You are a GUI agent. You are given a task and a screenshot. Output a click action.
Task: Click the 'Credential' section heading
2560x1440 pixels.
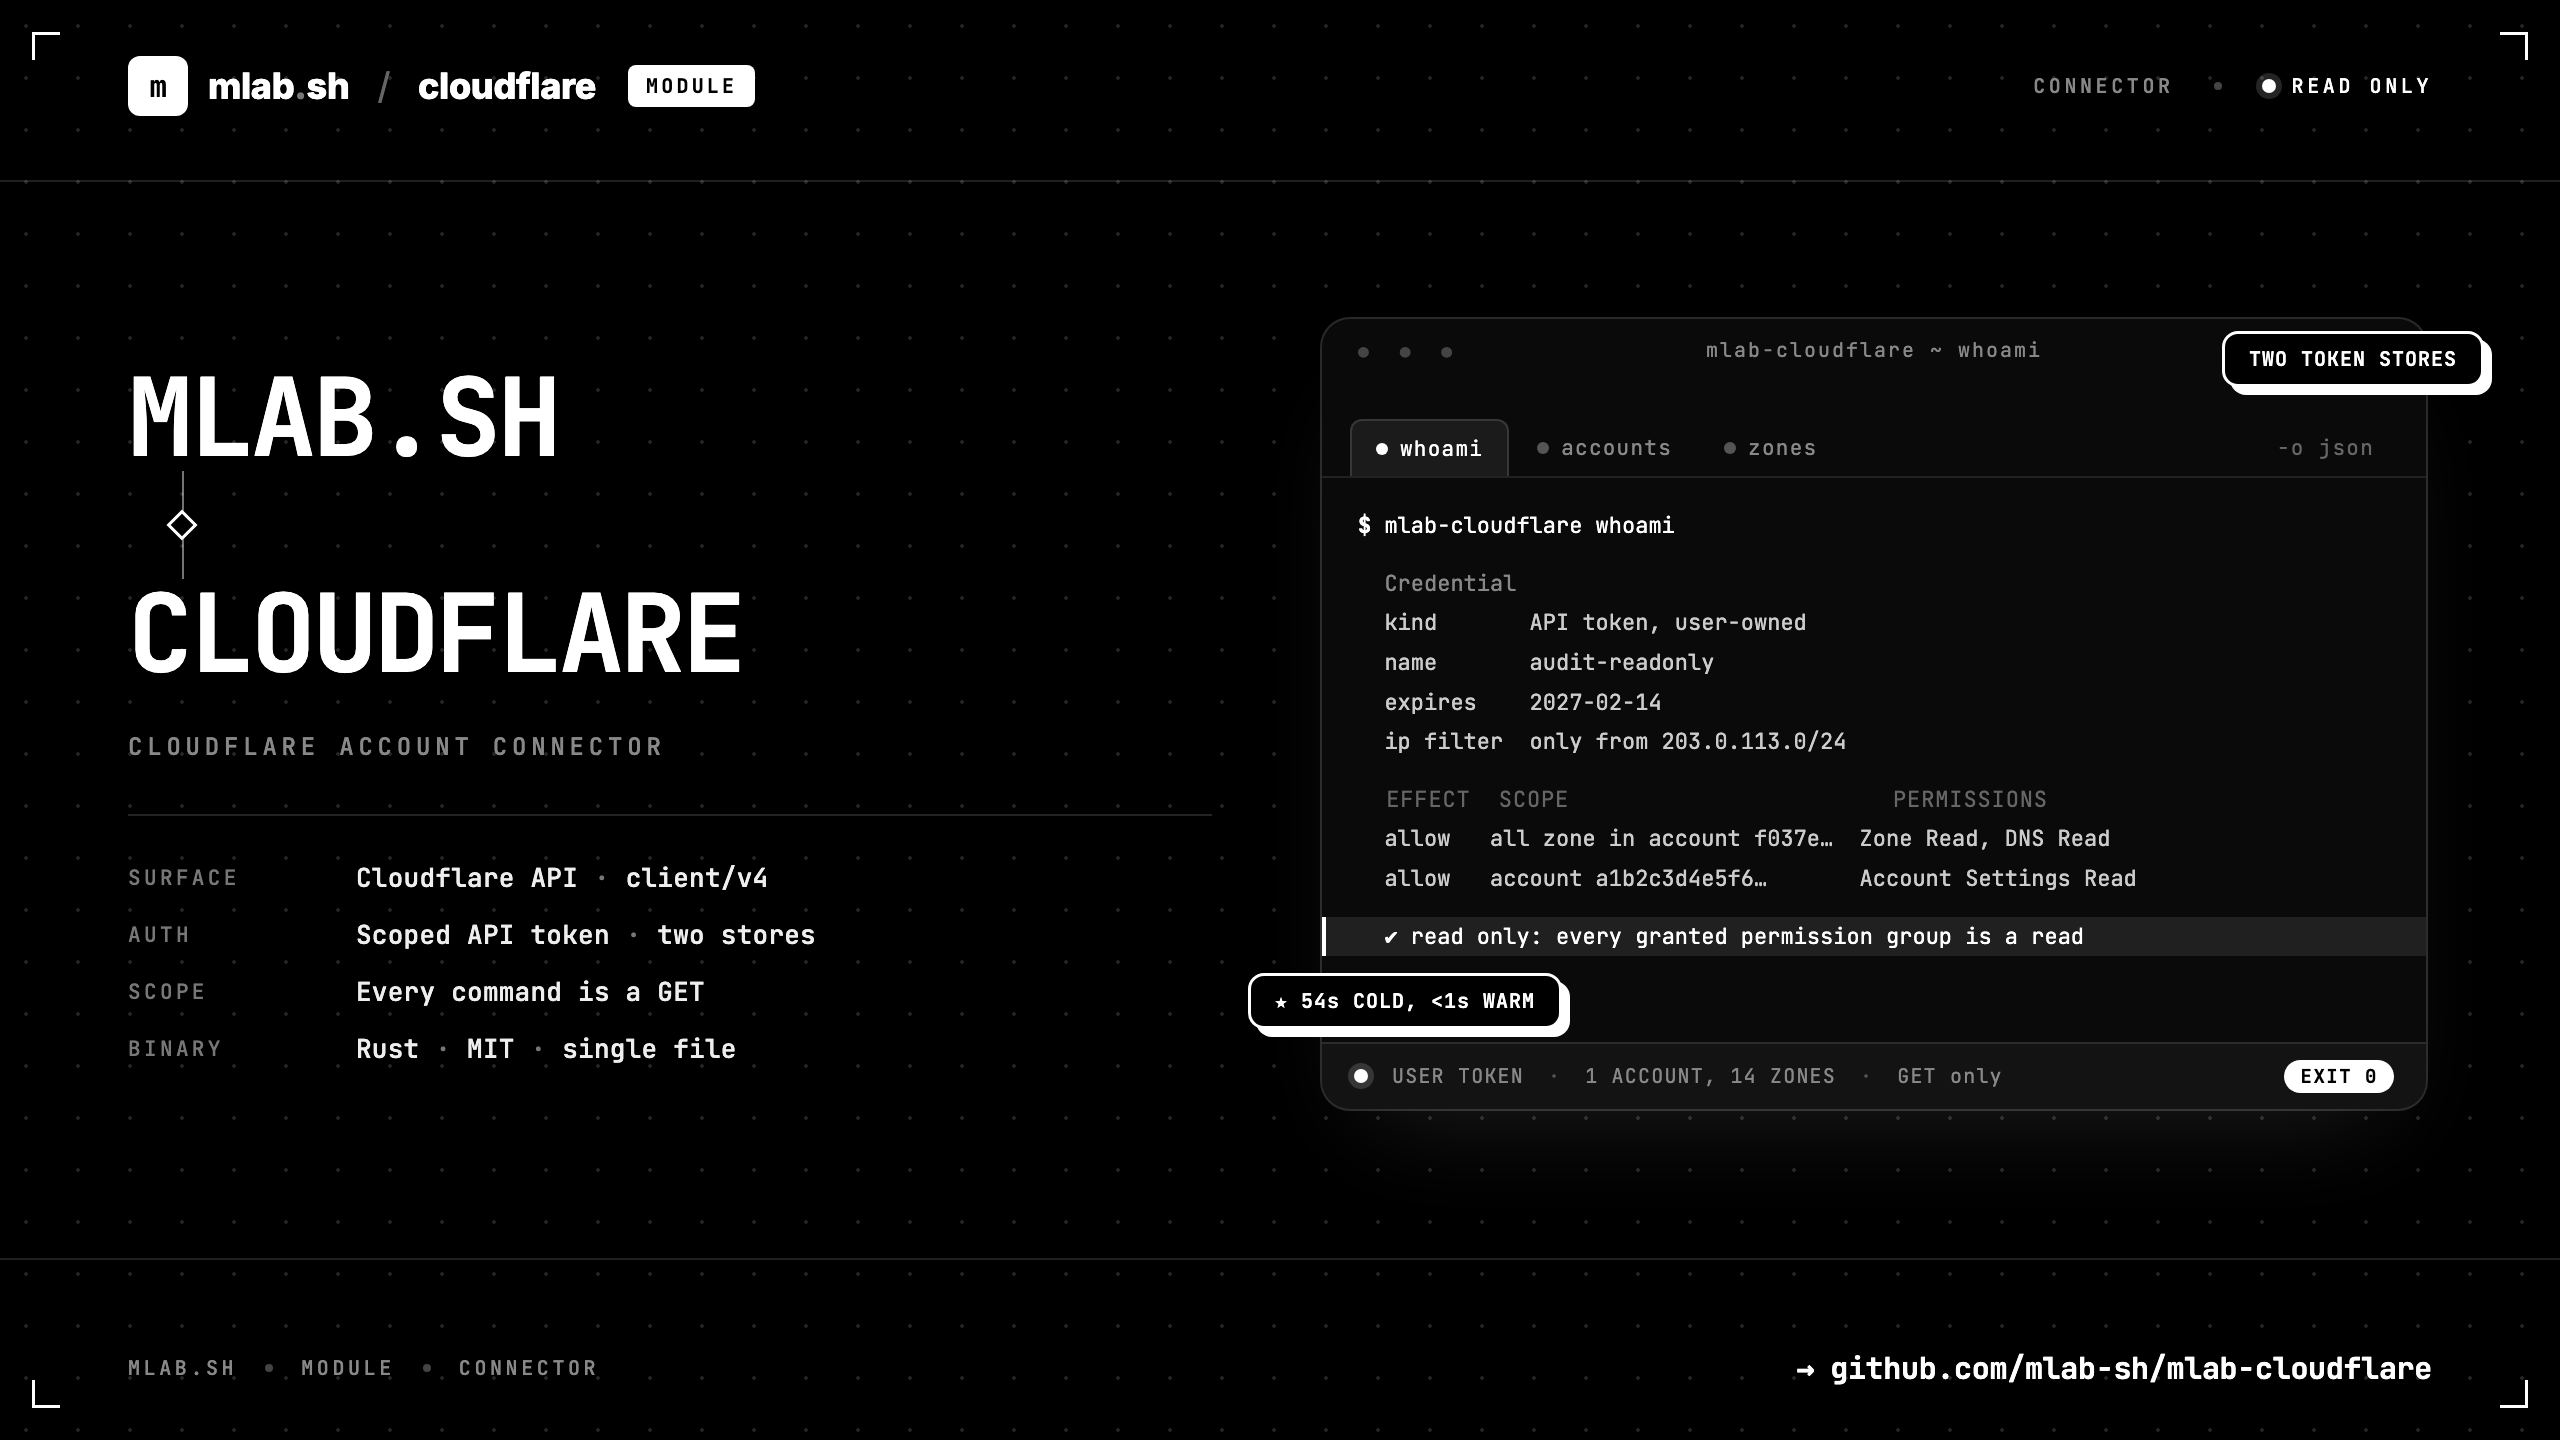[x=1450, y=583]
